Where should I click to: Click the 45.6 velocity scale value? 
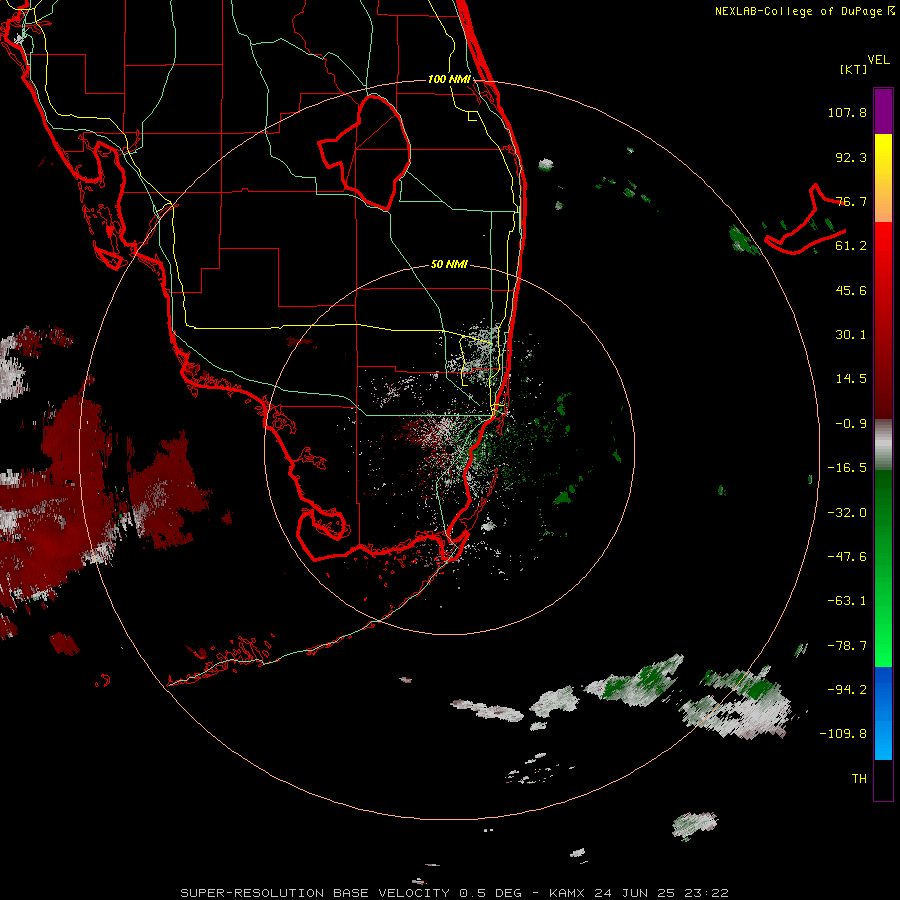pos(851,290)
